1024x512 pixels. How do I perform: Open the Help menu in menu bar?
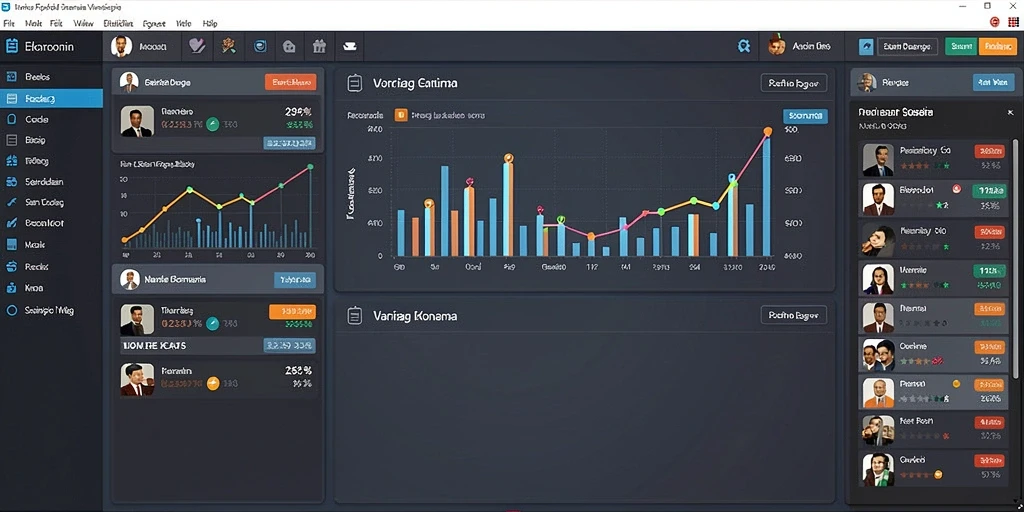210,23
